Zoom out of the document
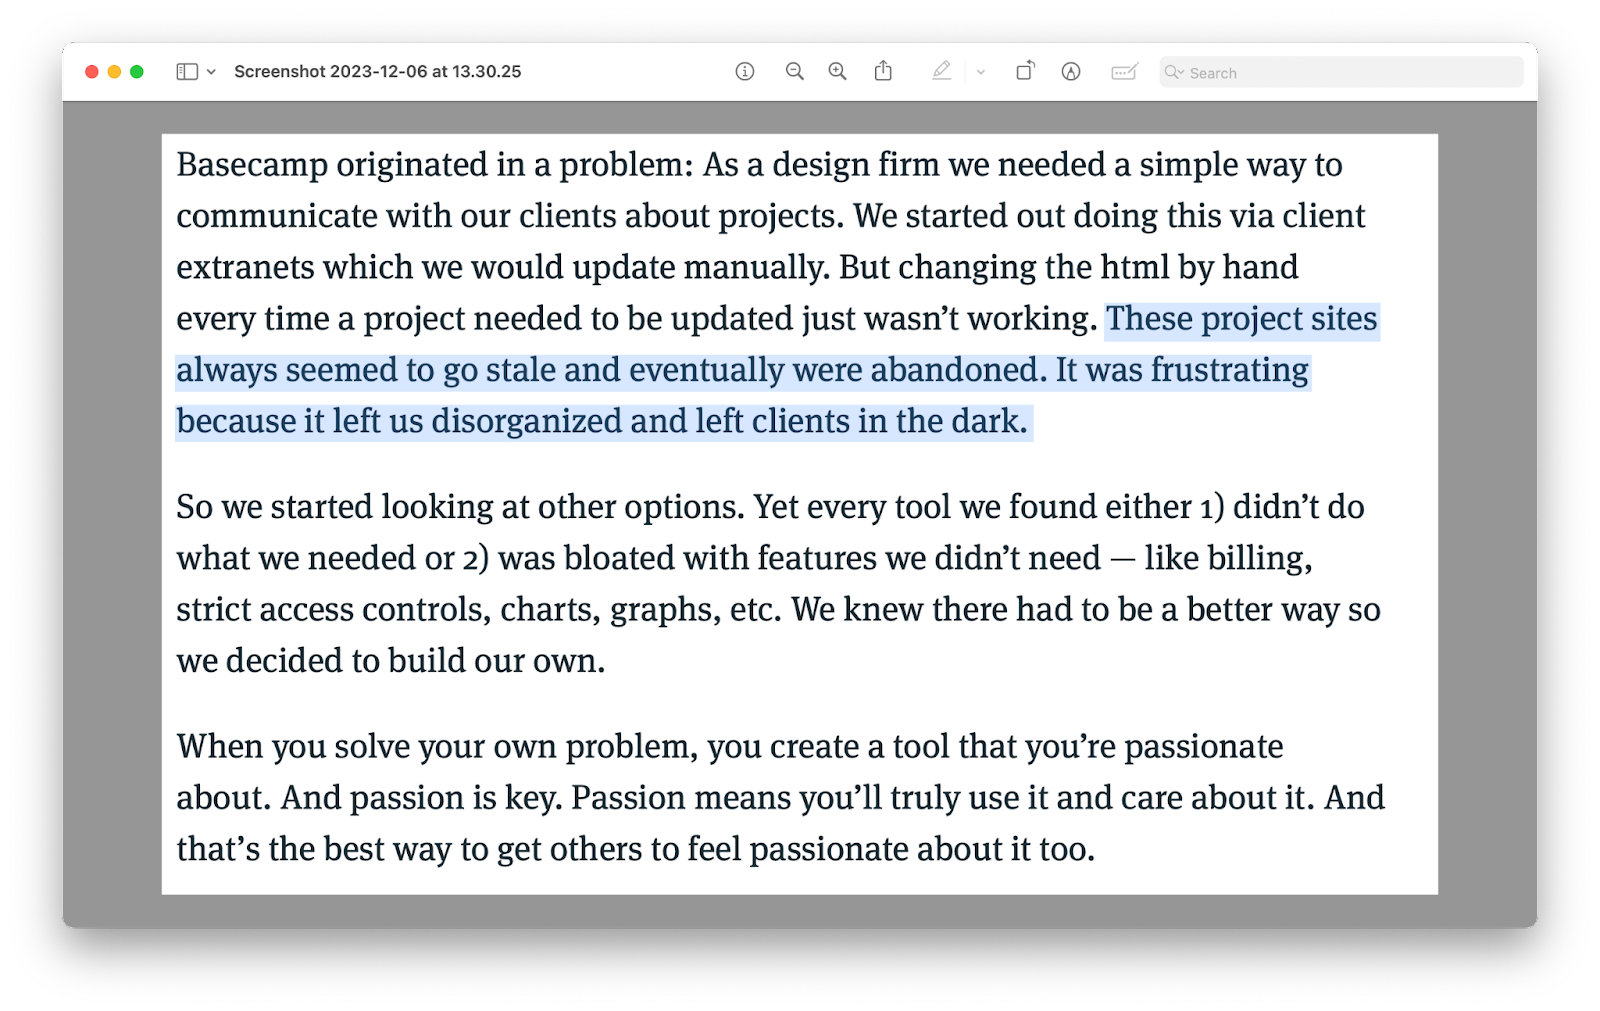This screenshot has height=1011, width=1600. [795, 71]
